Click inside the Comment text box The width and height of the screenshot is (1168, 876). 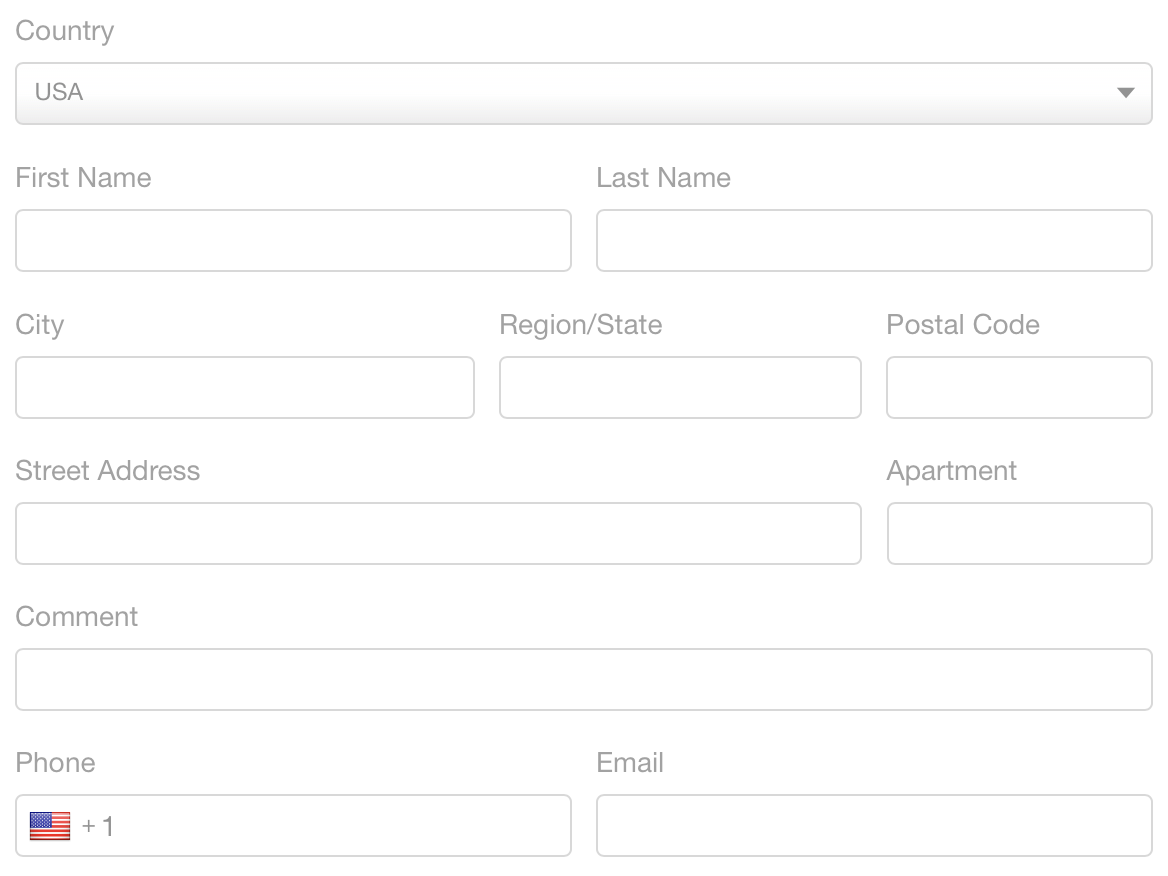point(584,679)
